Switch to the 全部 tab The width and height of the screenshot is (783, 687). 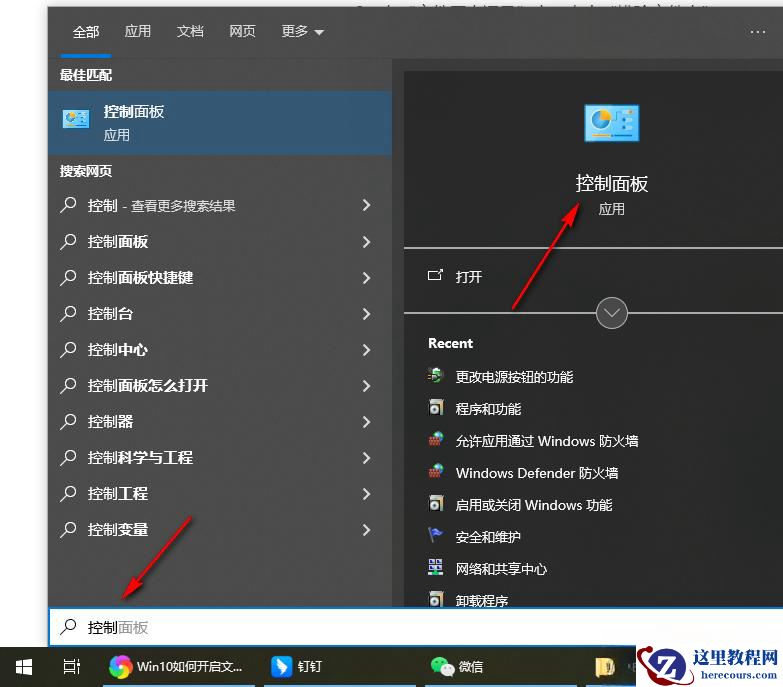click(x=86, y=32)
